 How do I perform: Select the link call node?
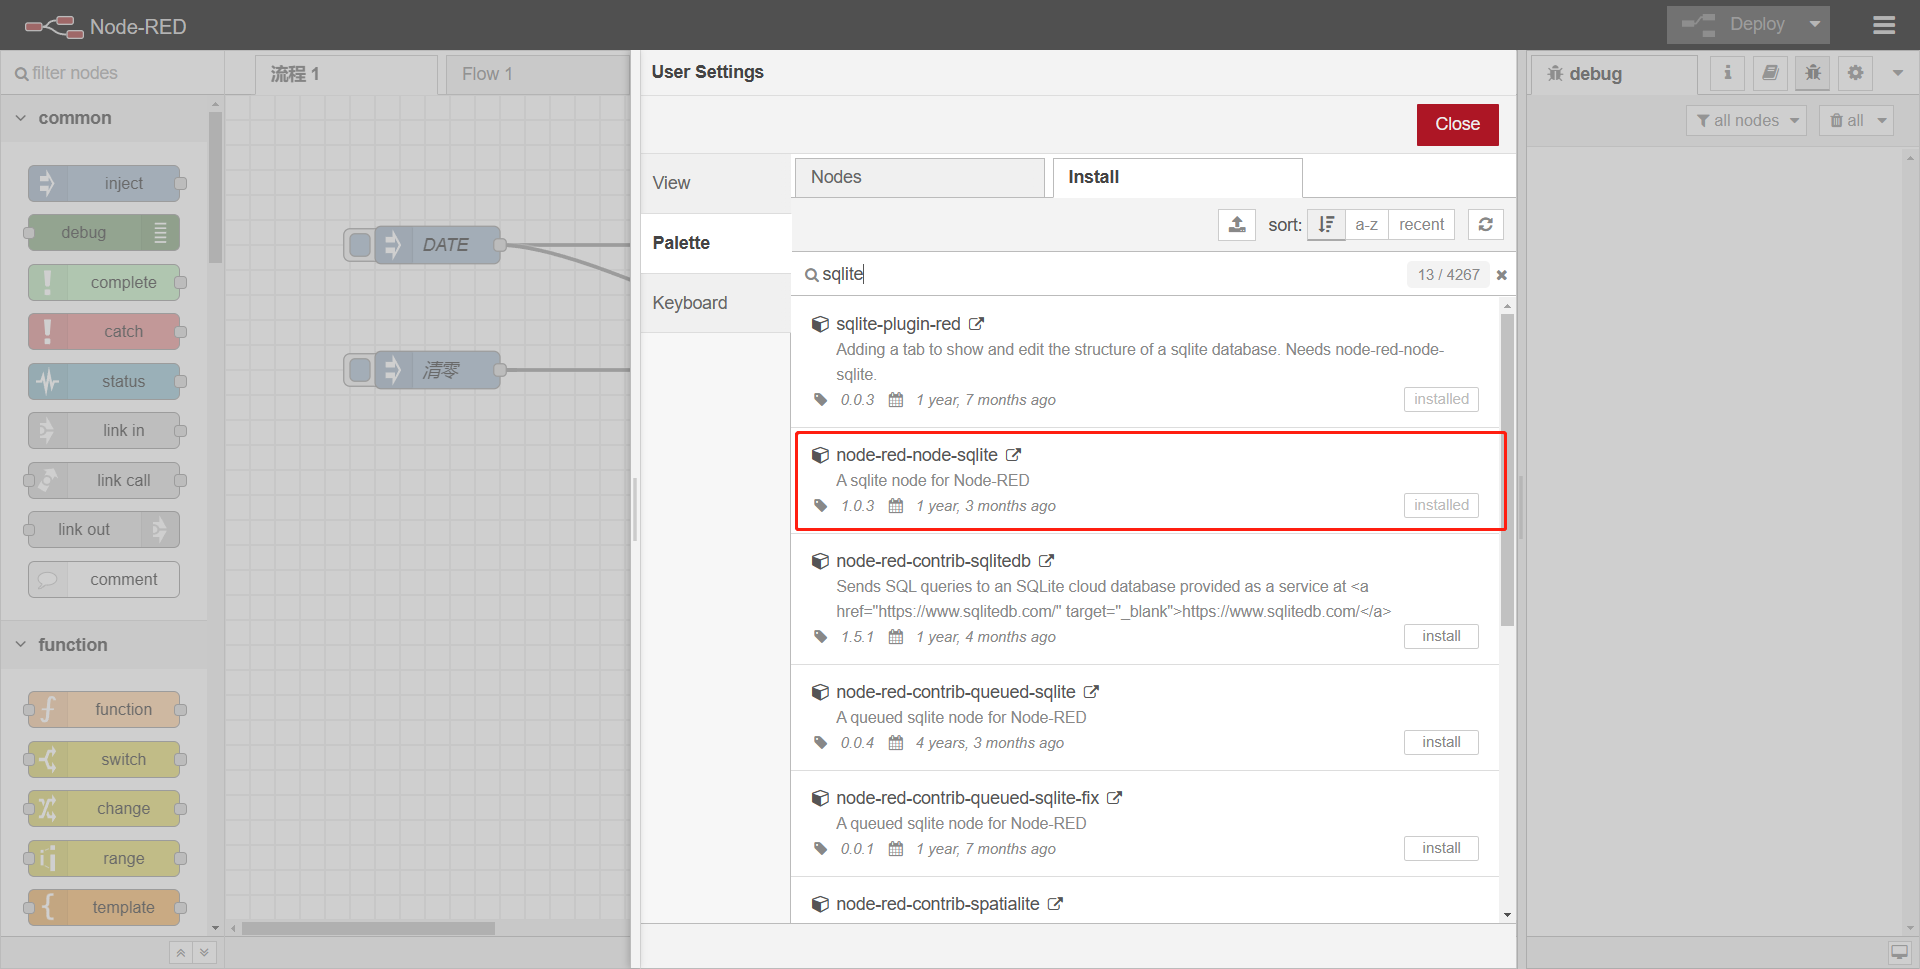pyautogui.click(x=105, y=481)
